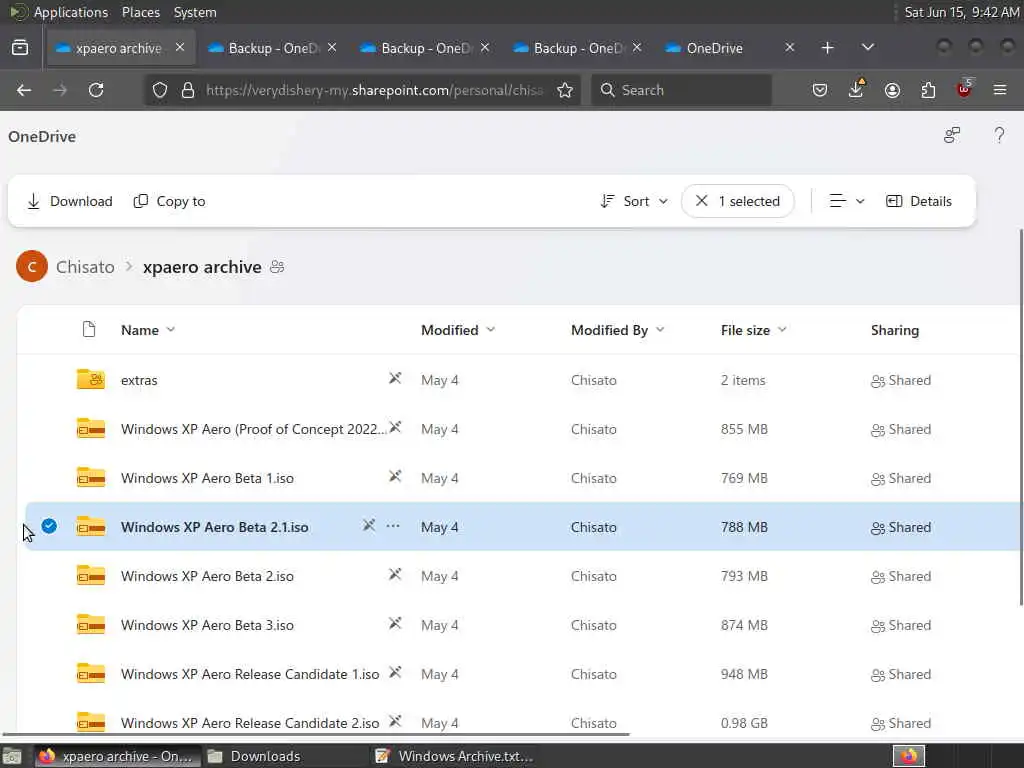Open Windows XP Aero Proof of Concept file
The width and height of the screenshot is (1024, 768).
(253, 429)
